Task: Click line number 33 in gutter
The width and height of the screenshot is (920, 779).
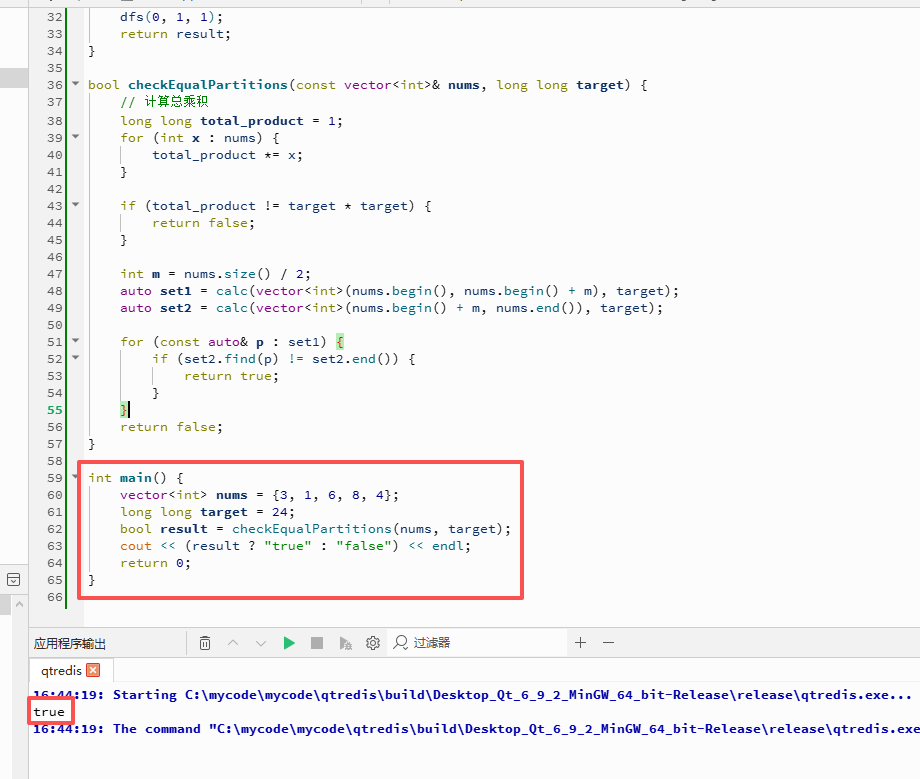Action: (x=55, y=34)
